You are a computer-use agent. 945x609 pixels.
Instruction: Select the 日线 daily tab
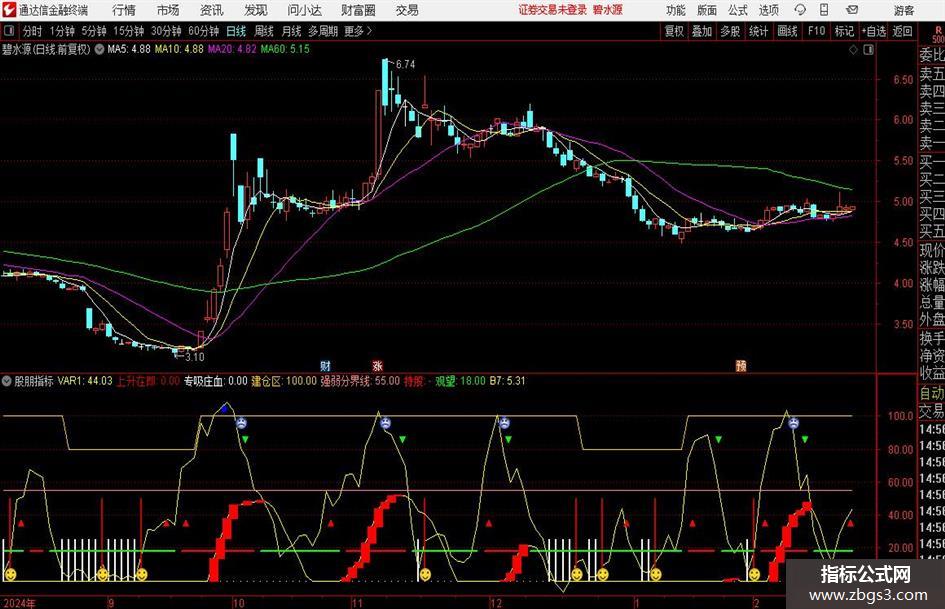click(x=236, y=31)
